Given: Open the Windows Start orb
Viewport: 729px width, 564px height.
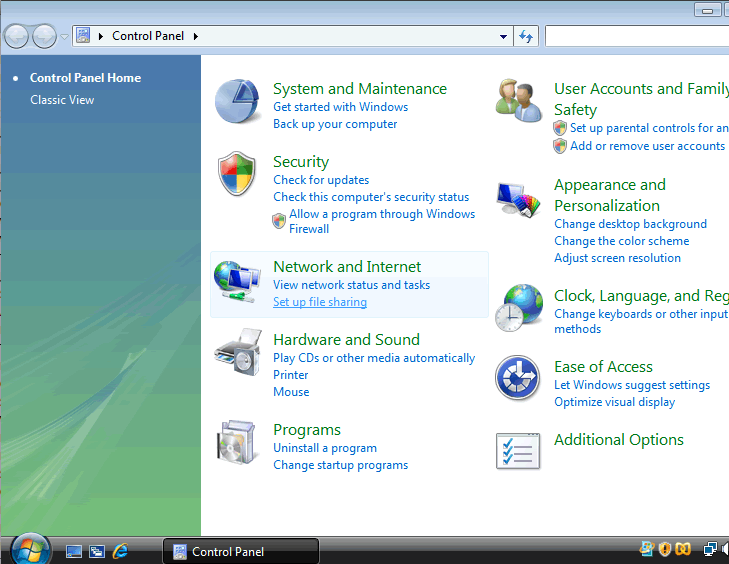Looking at the screenshot, I should point(30,549).
